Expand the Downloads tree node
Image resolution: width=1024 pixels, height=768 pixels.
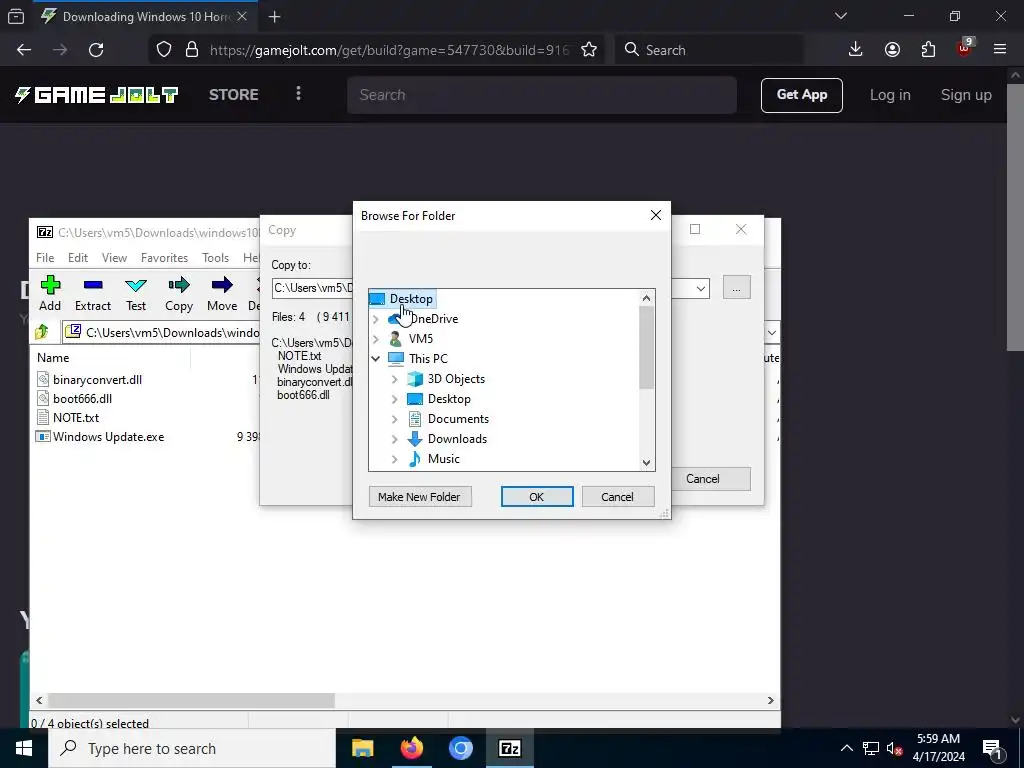click(x=394, y=439)
